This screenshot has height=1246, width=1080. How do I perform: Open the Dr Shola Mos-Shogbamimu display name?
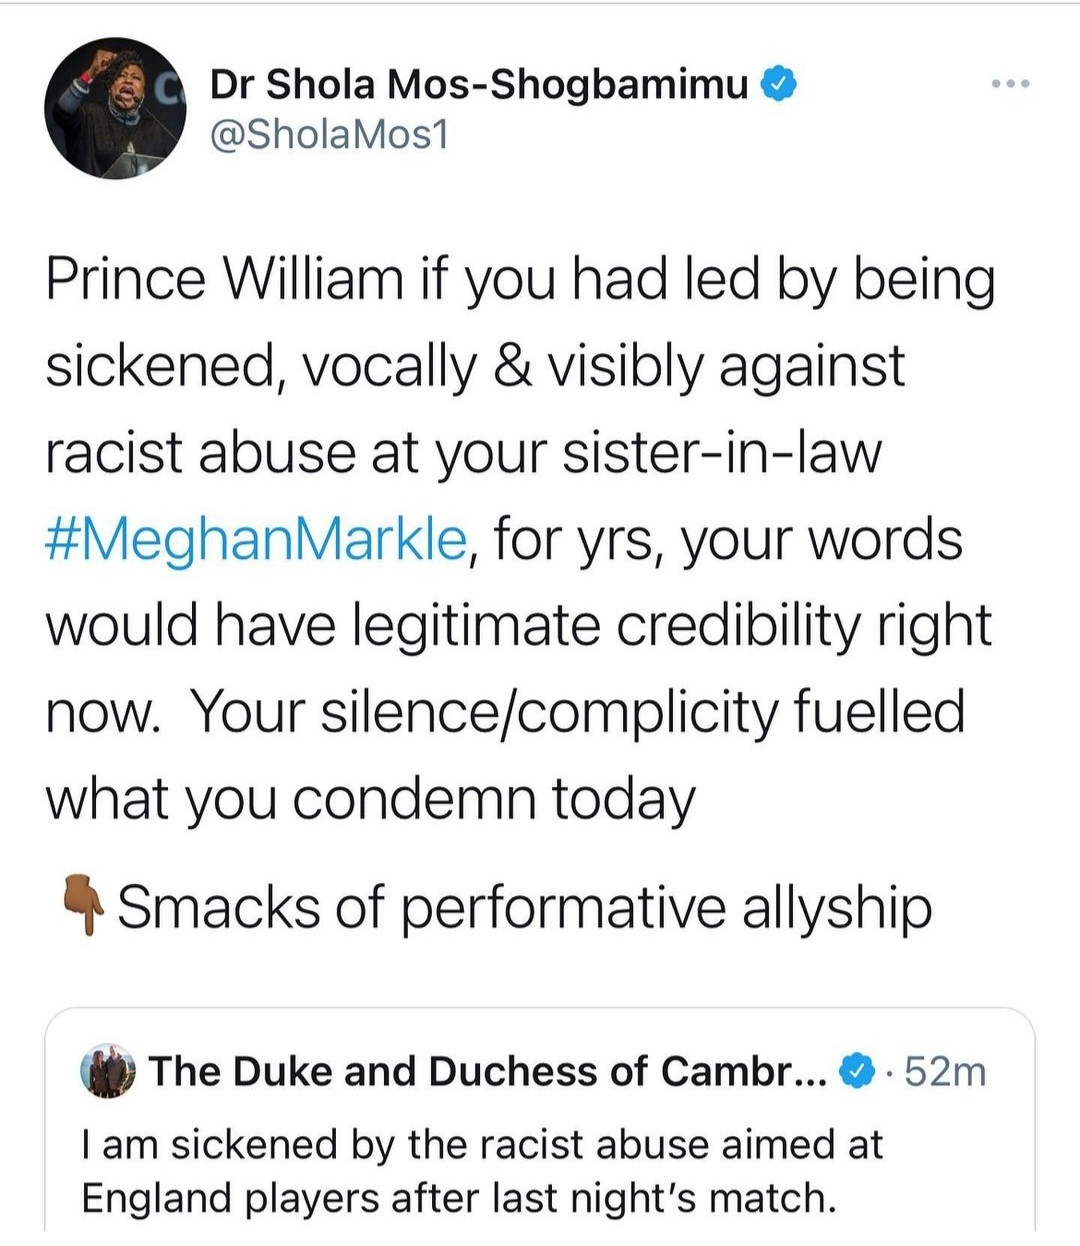pos(478,86)
